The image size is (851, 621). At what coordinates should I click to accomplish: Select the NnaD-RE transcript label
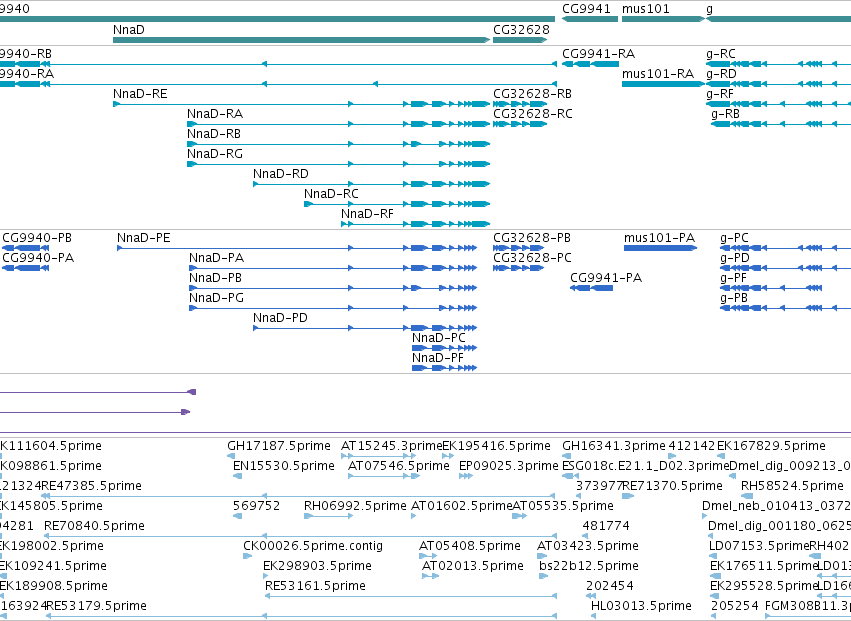tap(140, 94)
